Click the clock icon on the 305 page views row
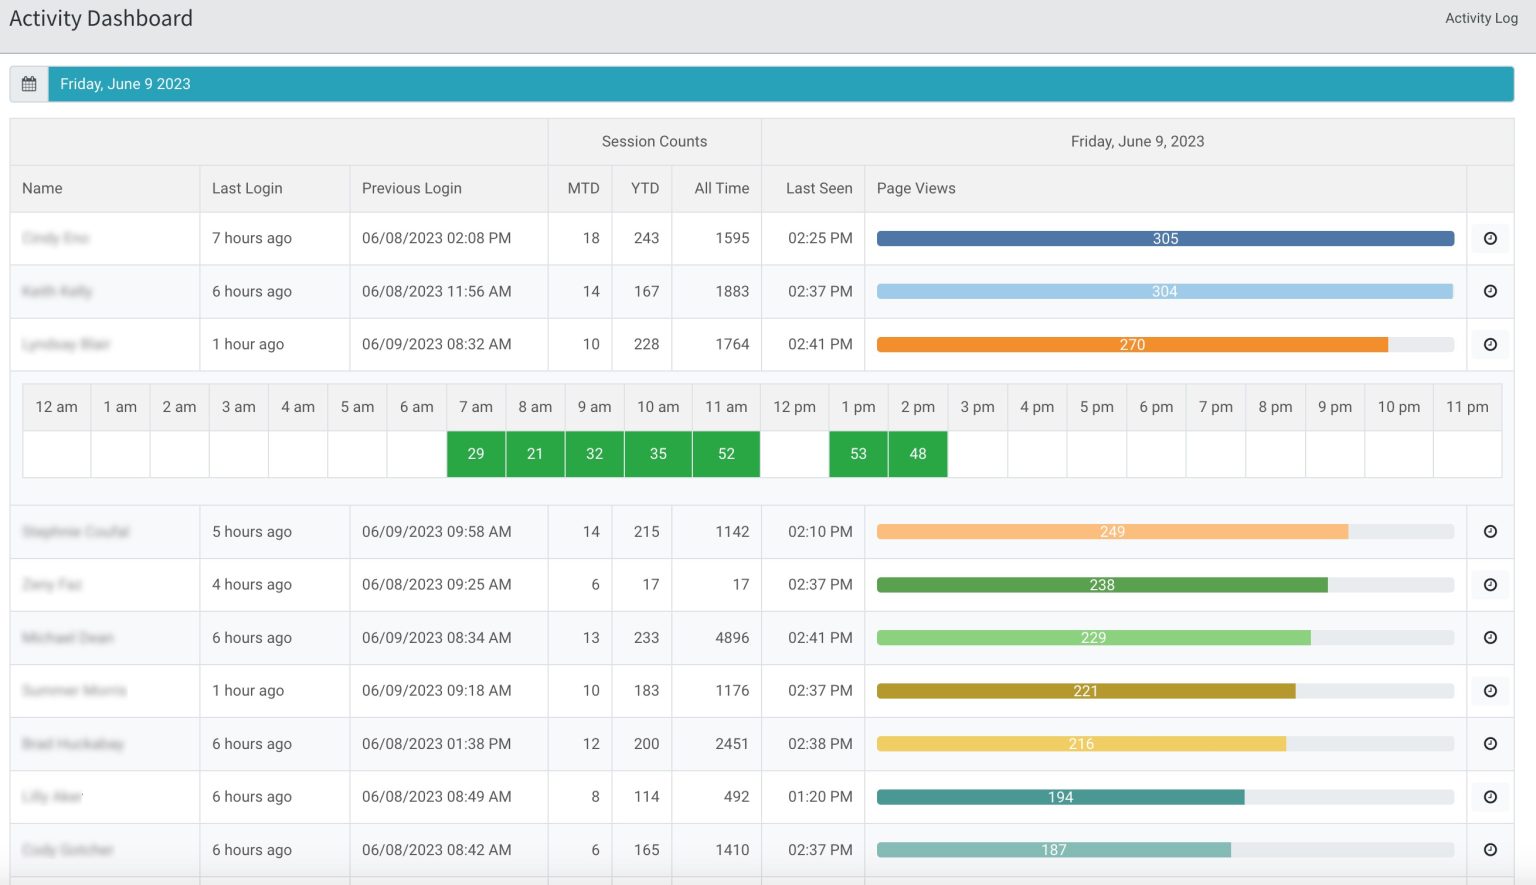The image size is (1536, 885). tap(1490, 238)
